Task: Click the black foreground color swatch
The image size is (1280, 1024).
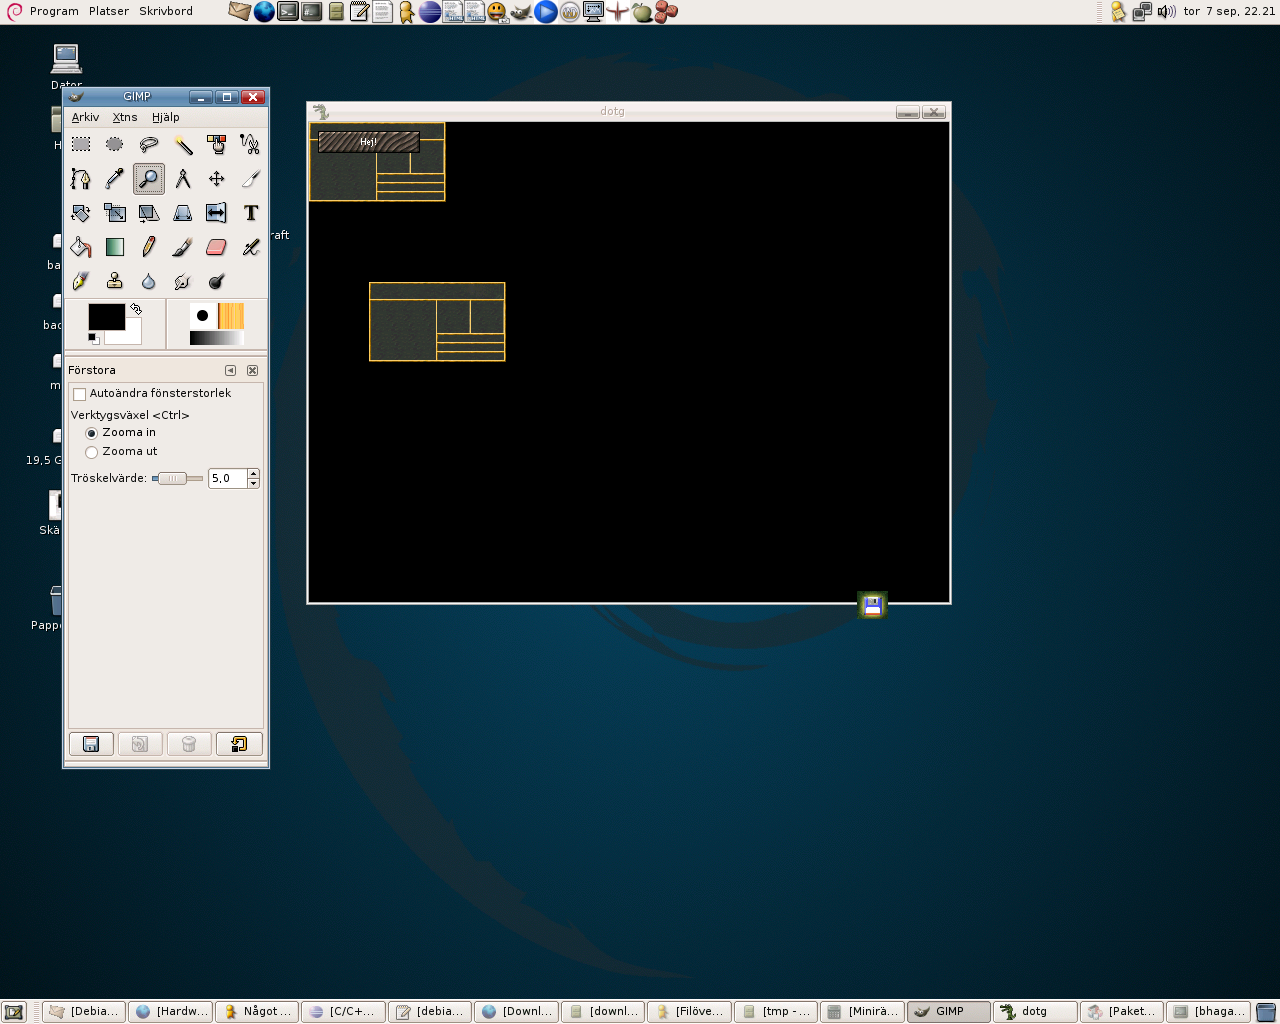Action: pos(105,316)
